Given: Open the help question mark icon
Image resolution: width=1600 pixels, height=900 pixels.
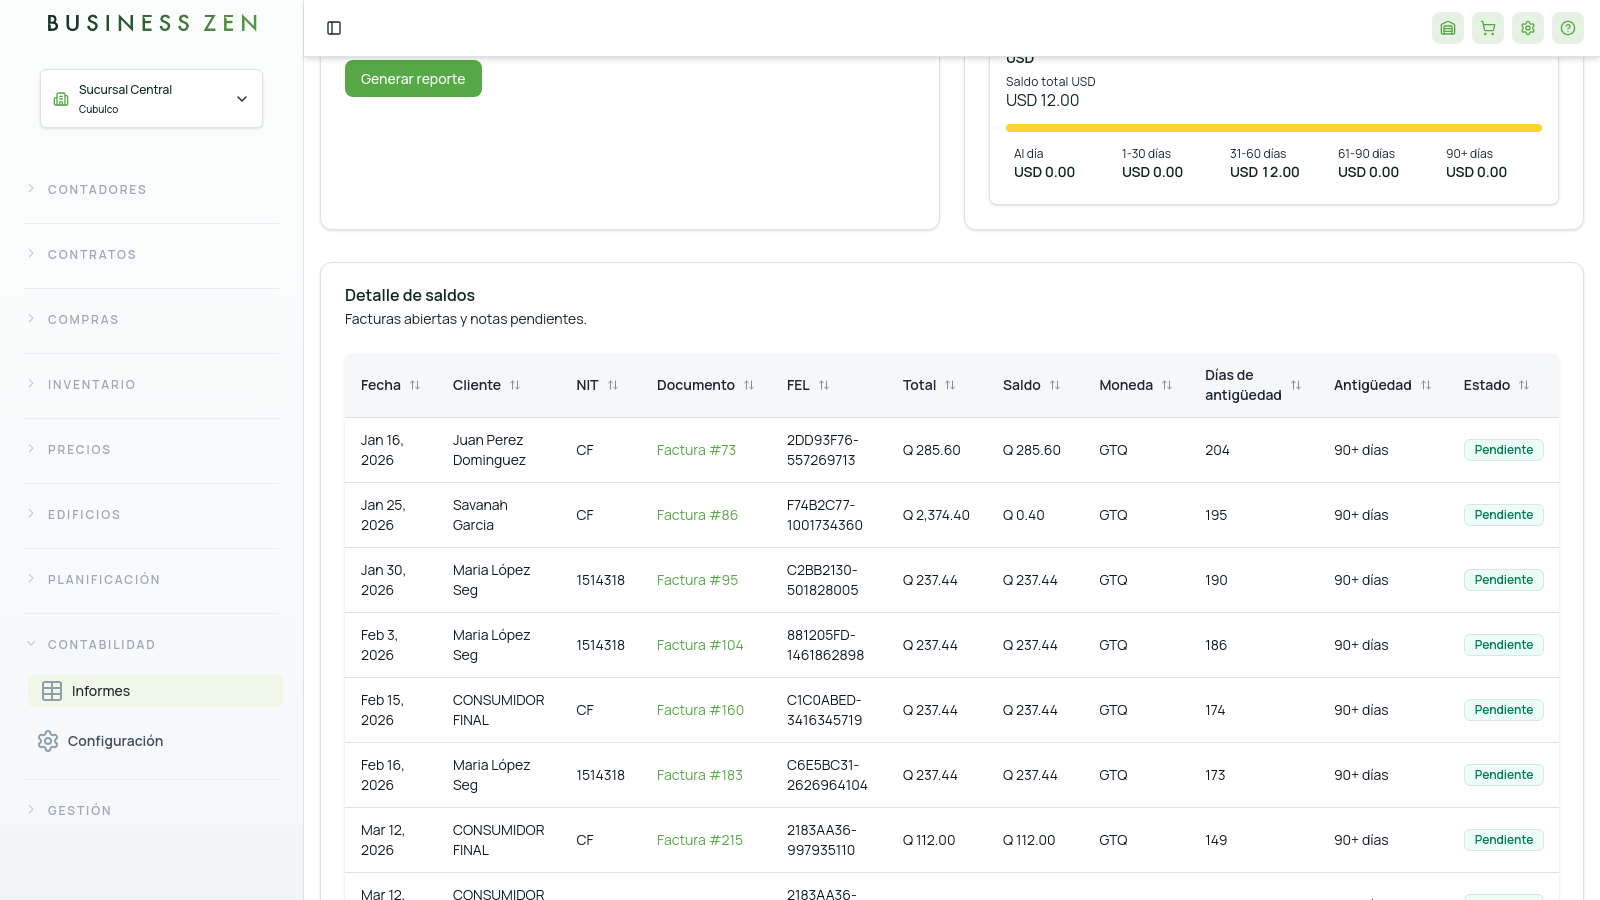Looking at the screenshot, I should tap(1568, 28).
